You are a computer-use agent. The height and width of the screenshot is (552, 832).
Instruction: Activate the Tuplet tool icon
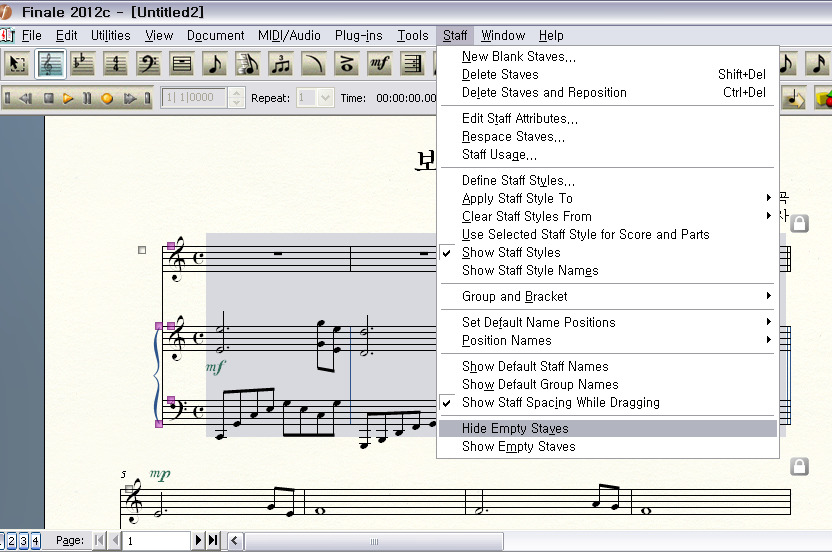pyautogui.click(x=281, y=64)
